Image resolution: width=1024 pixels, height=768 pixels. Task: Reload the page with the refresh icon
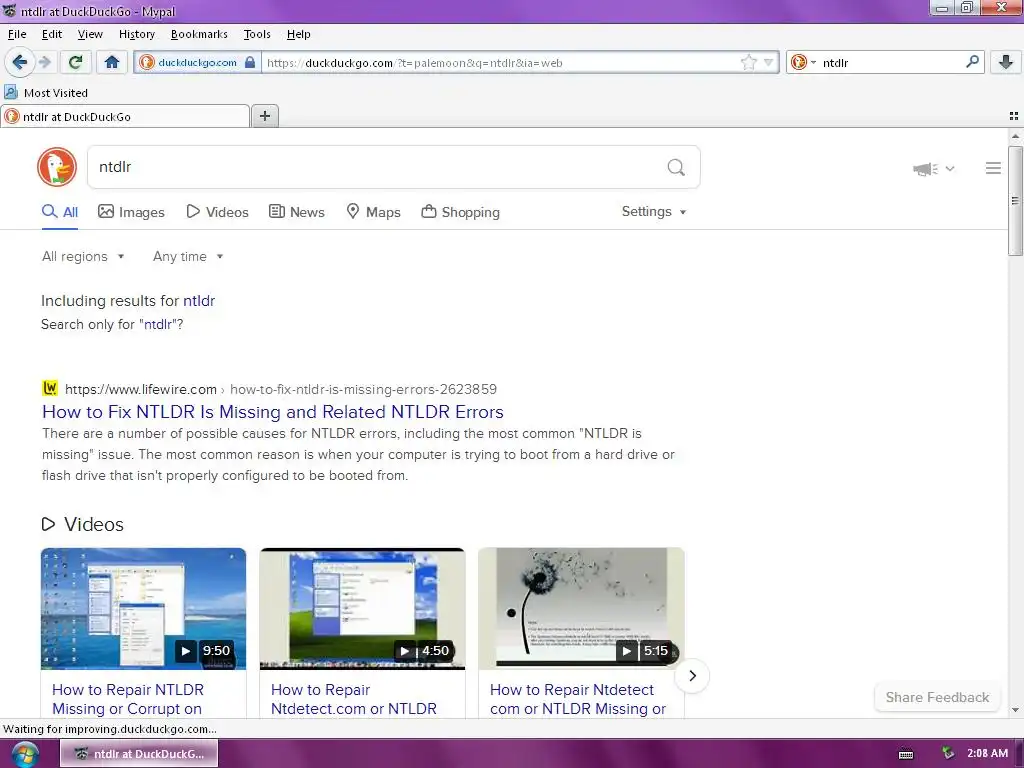75,62
